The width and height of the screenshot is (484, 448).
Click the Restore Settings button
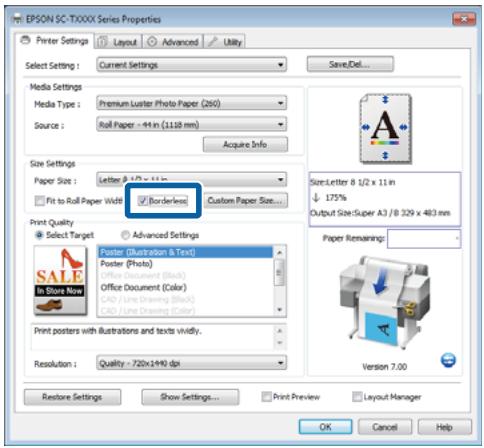(72, 397)
